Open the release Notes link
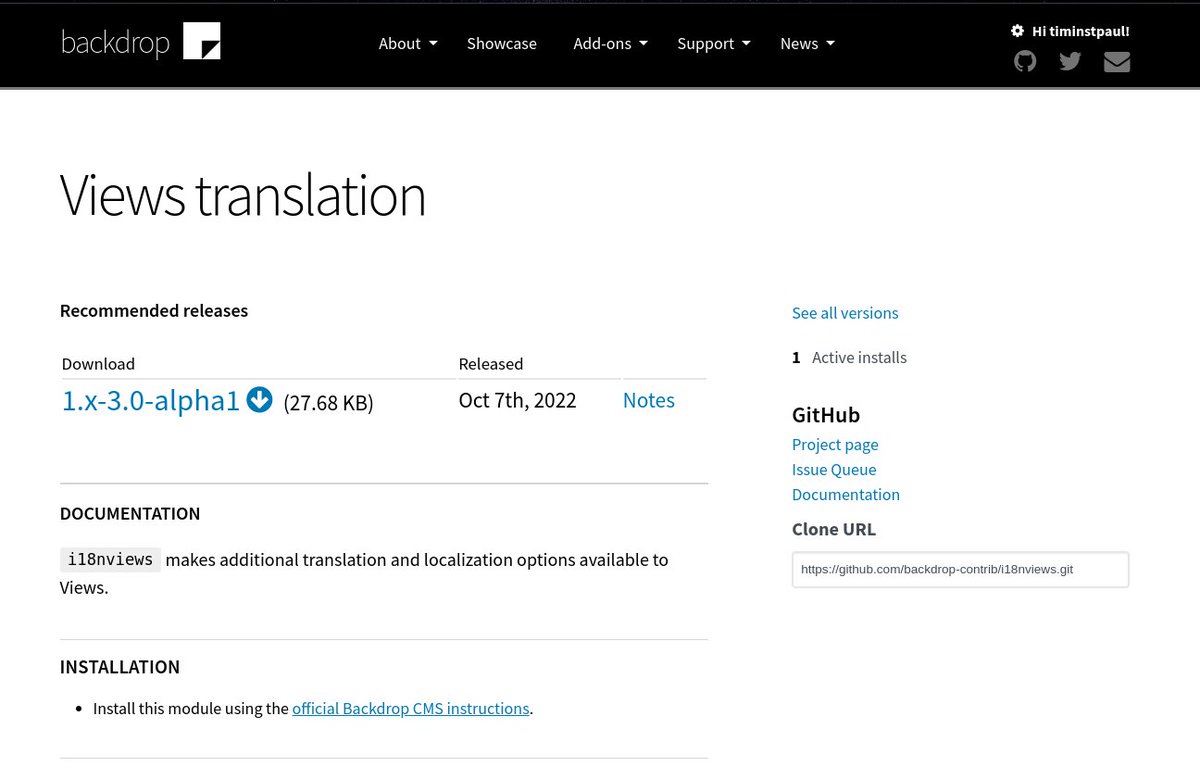Screen dimensions: 1200x779 click(x=649, y=400)
